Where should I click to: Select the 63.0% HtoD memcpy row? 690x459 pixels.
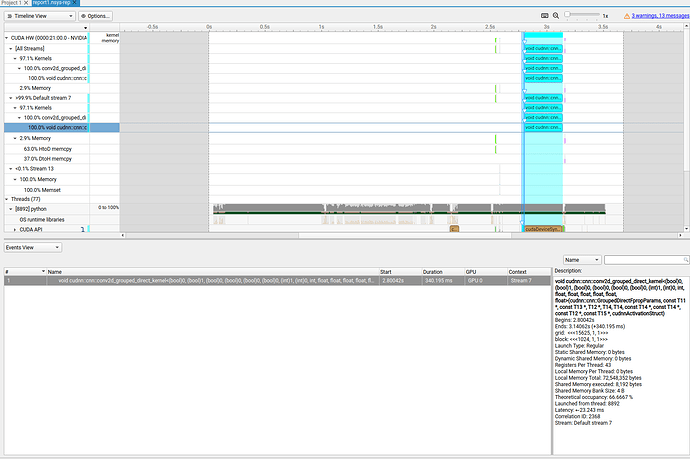[47, 148]
